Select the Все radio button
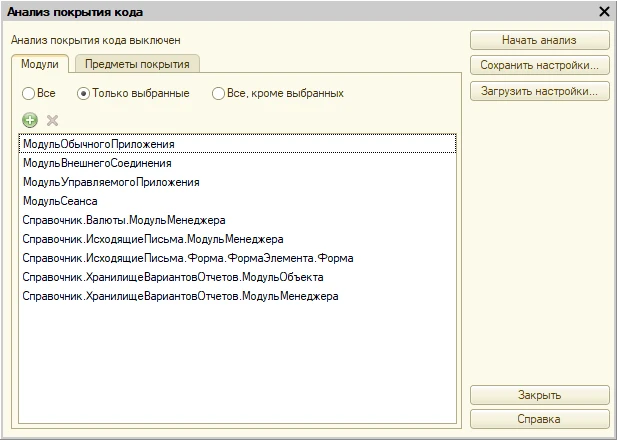This screenshot has width=617, height=440. coord(28,94)
